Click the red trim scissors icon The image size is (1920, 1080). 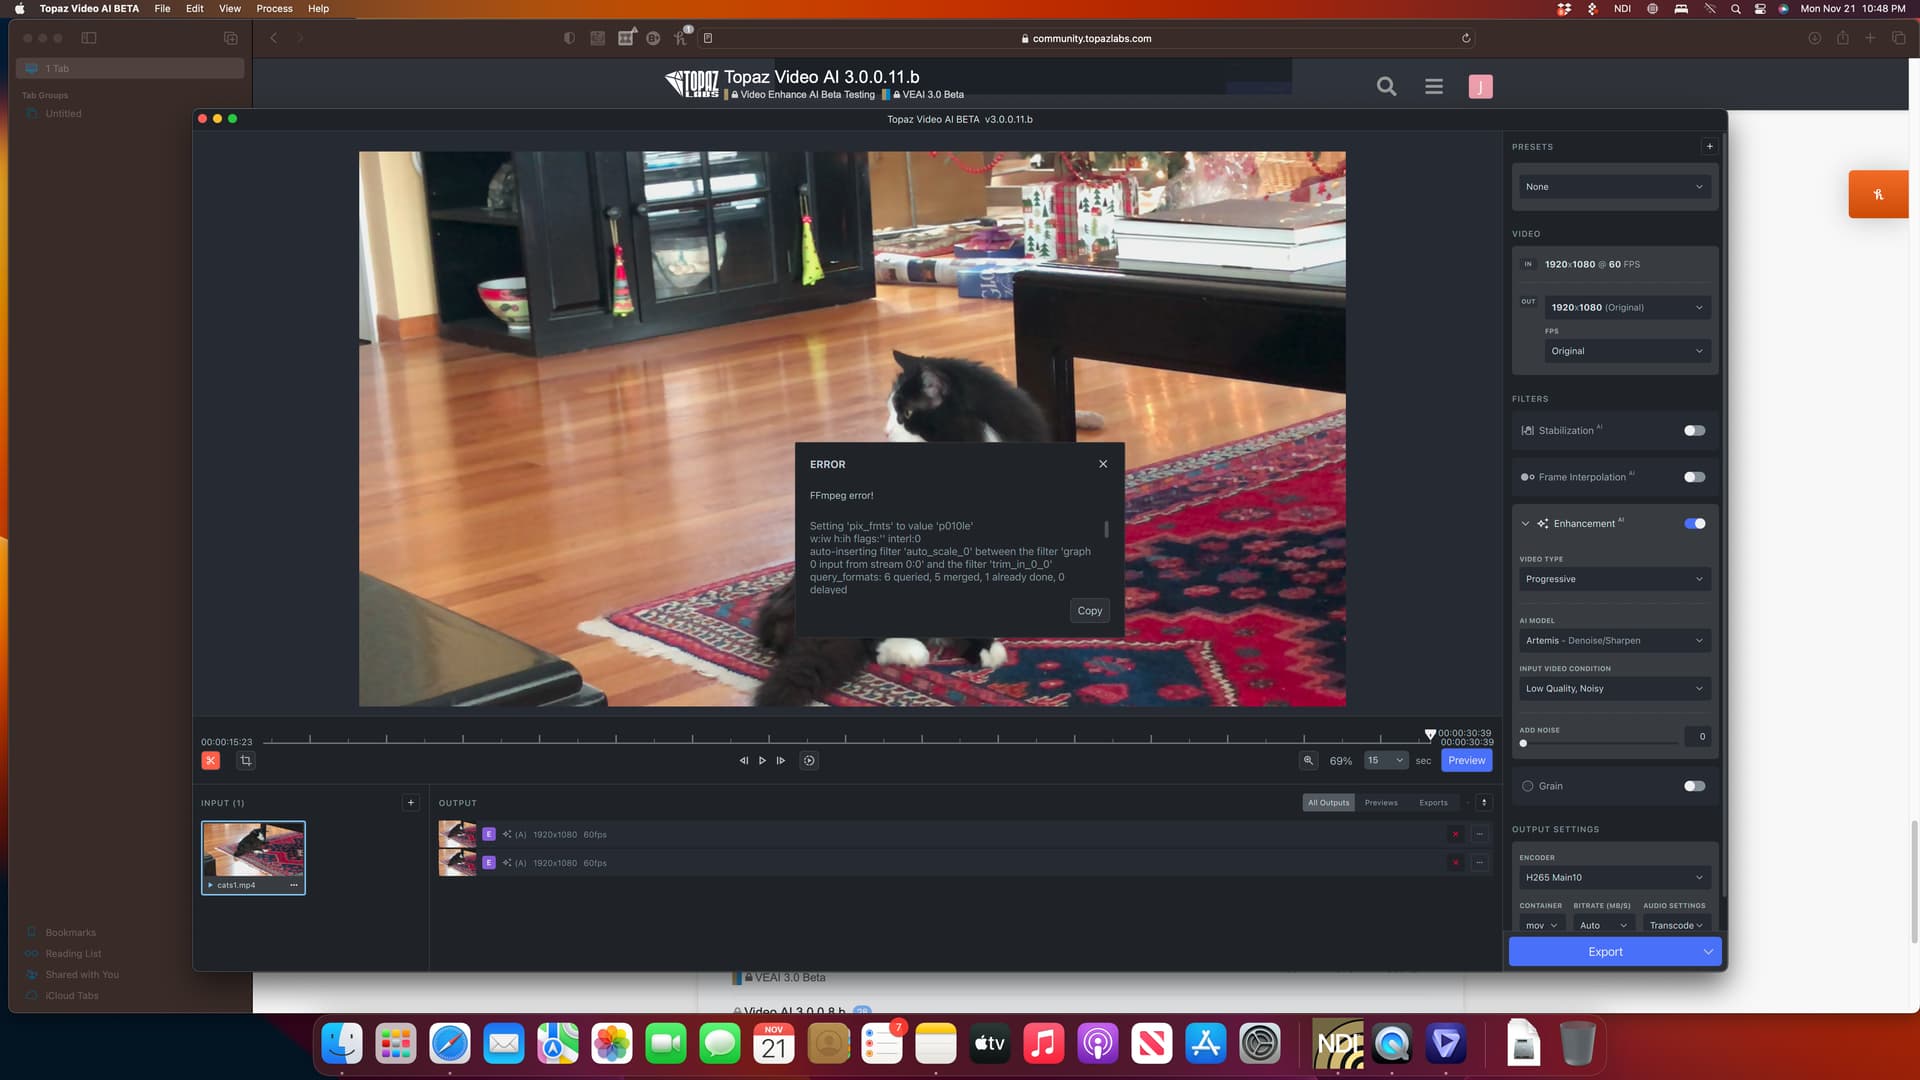click(211, 761)
